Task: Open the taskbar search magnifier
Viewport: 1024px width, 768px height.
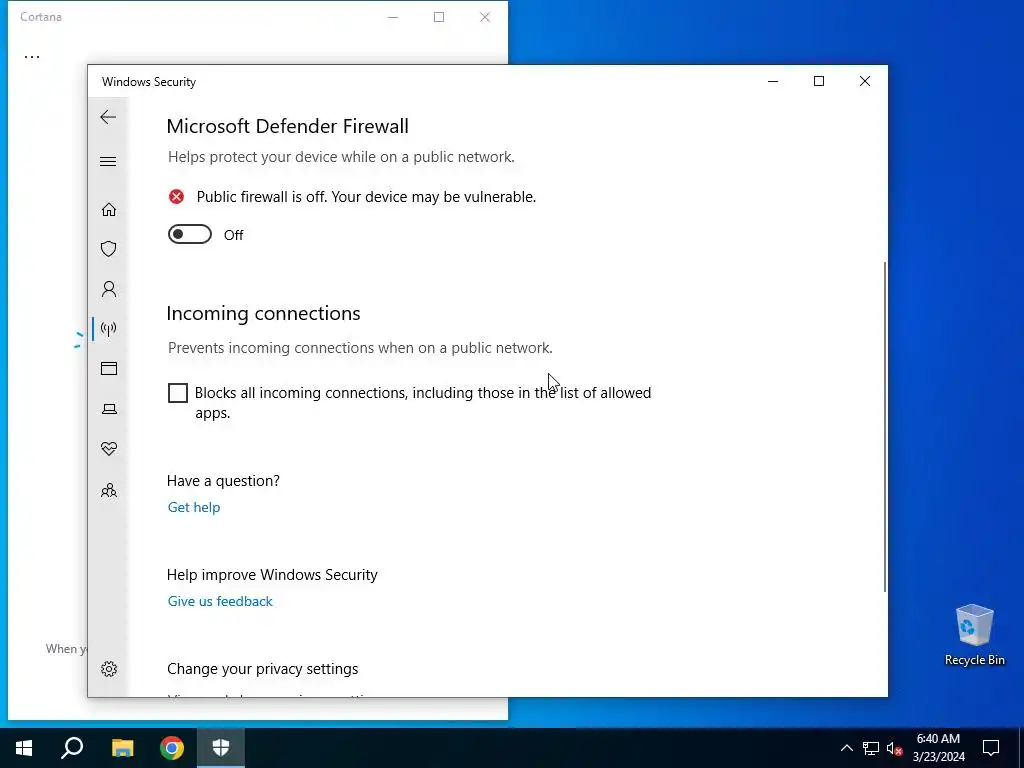Action: point(72,748)
